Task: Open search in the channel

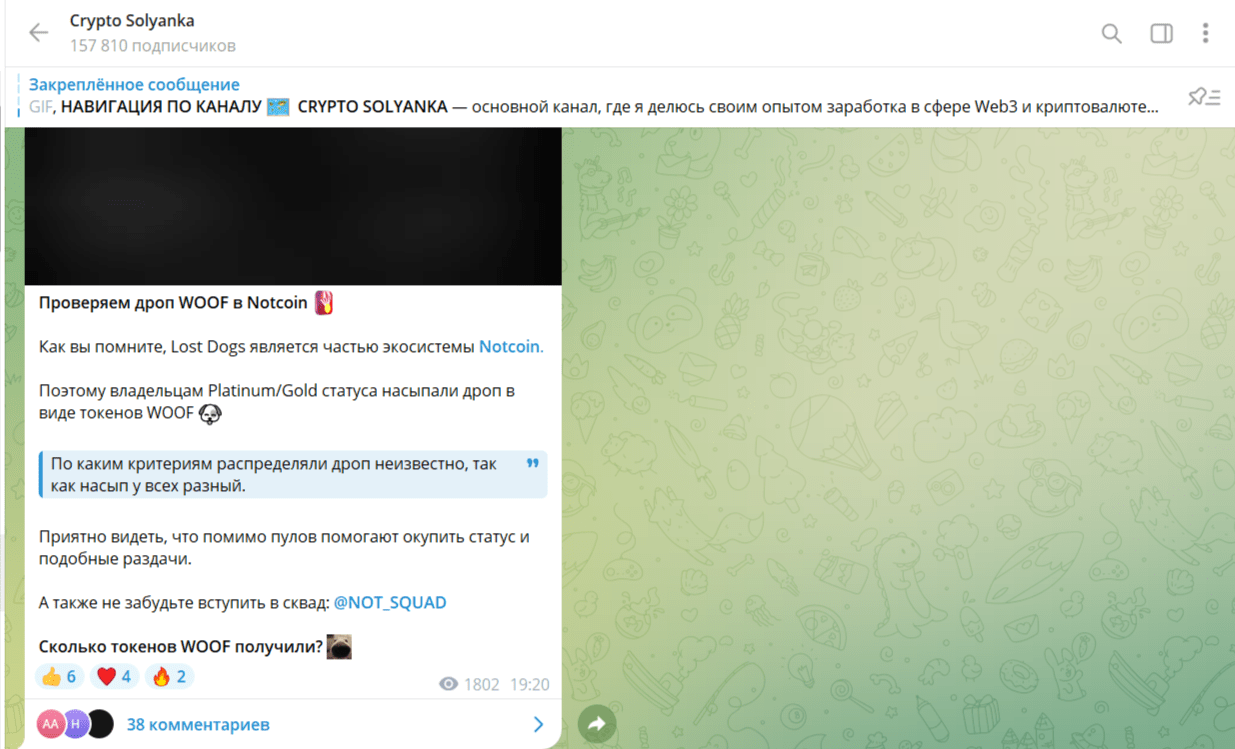Action: (1111, 33)
